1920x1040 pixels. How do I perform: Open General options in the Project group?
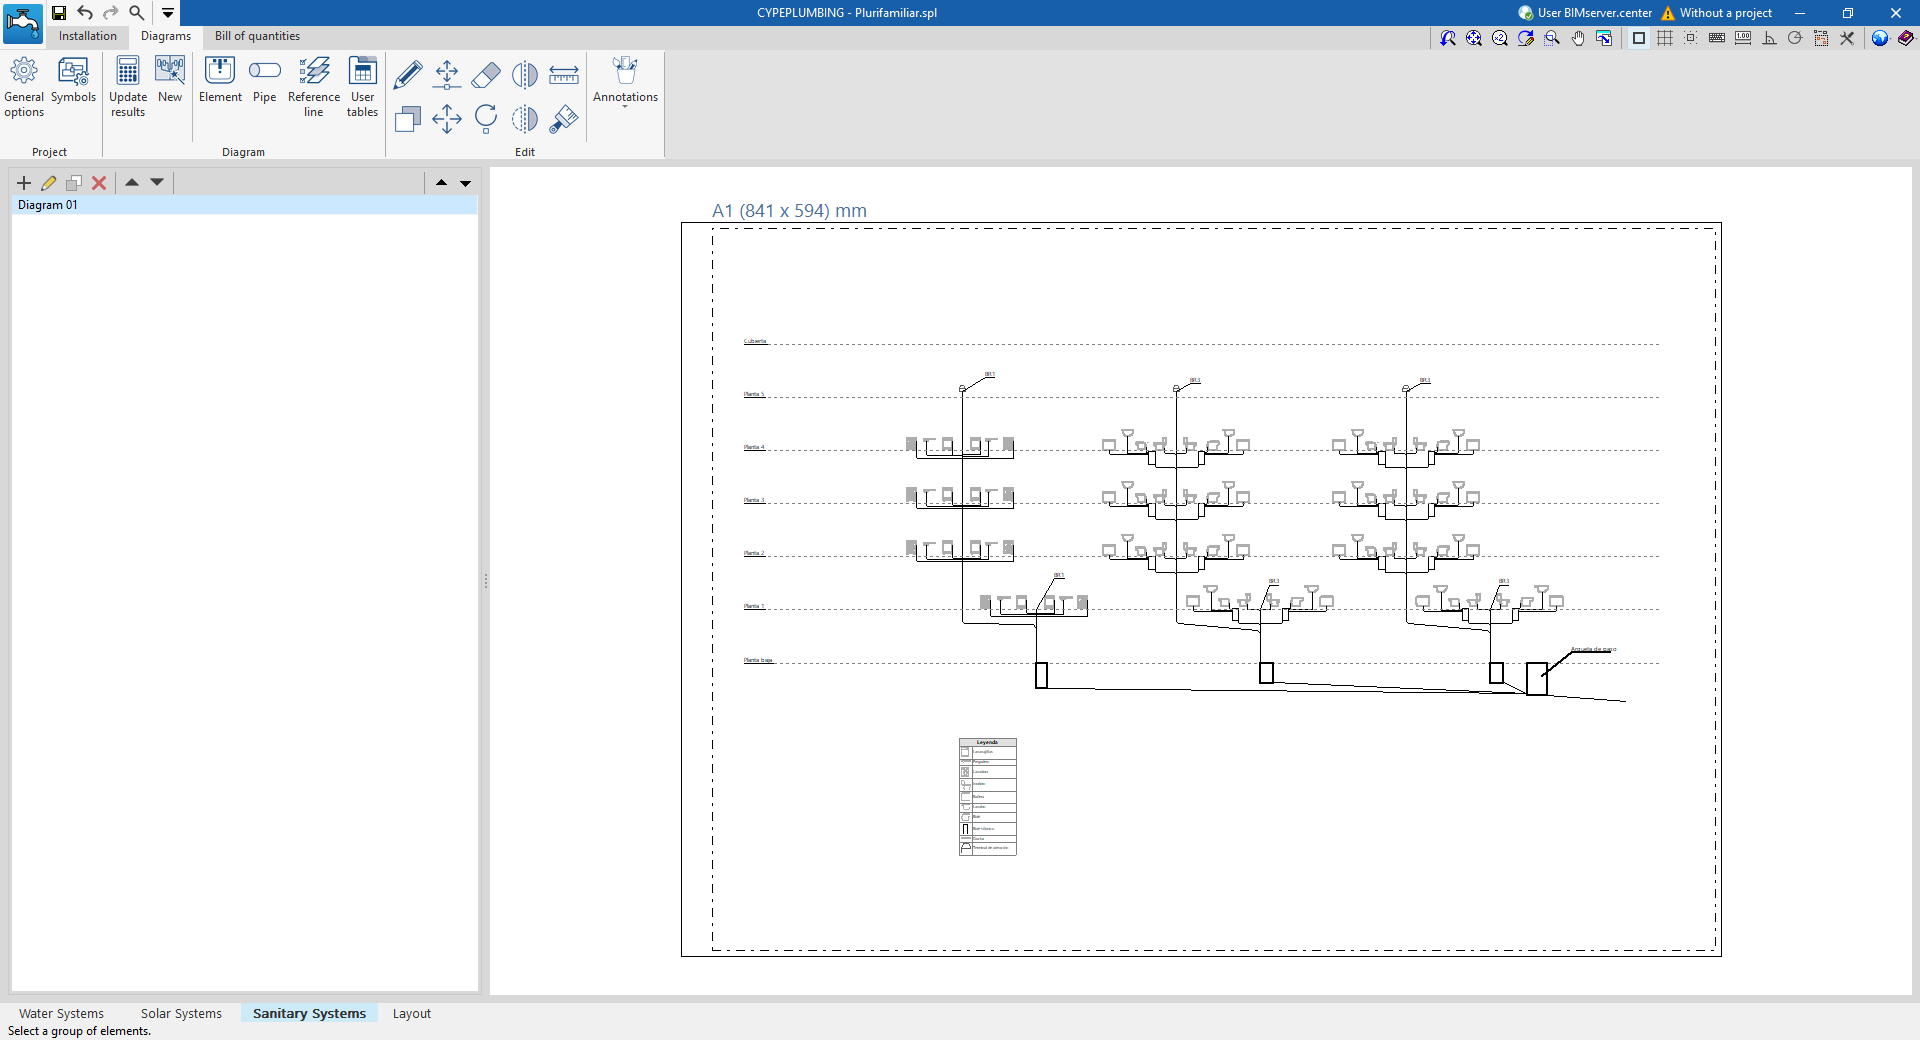(24, 86)
